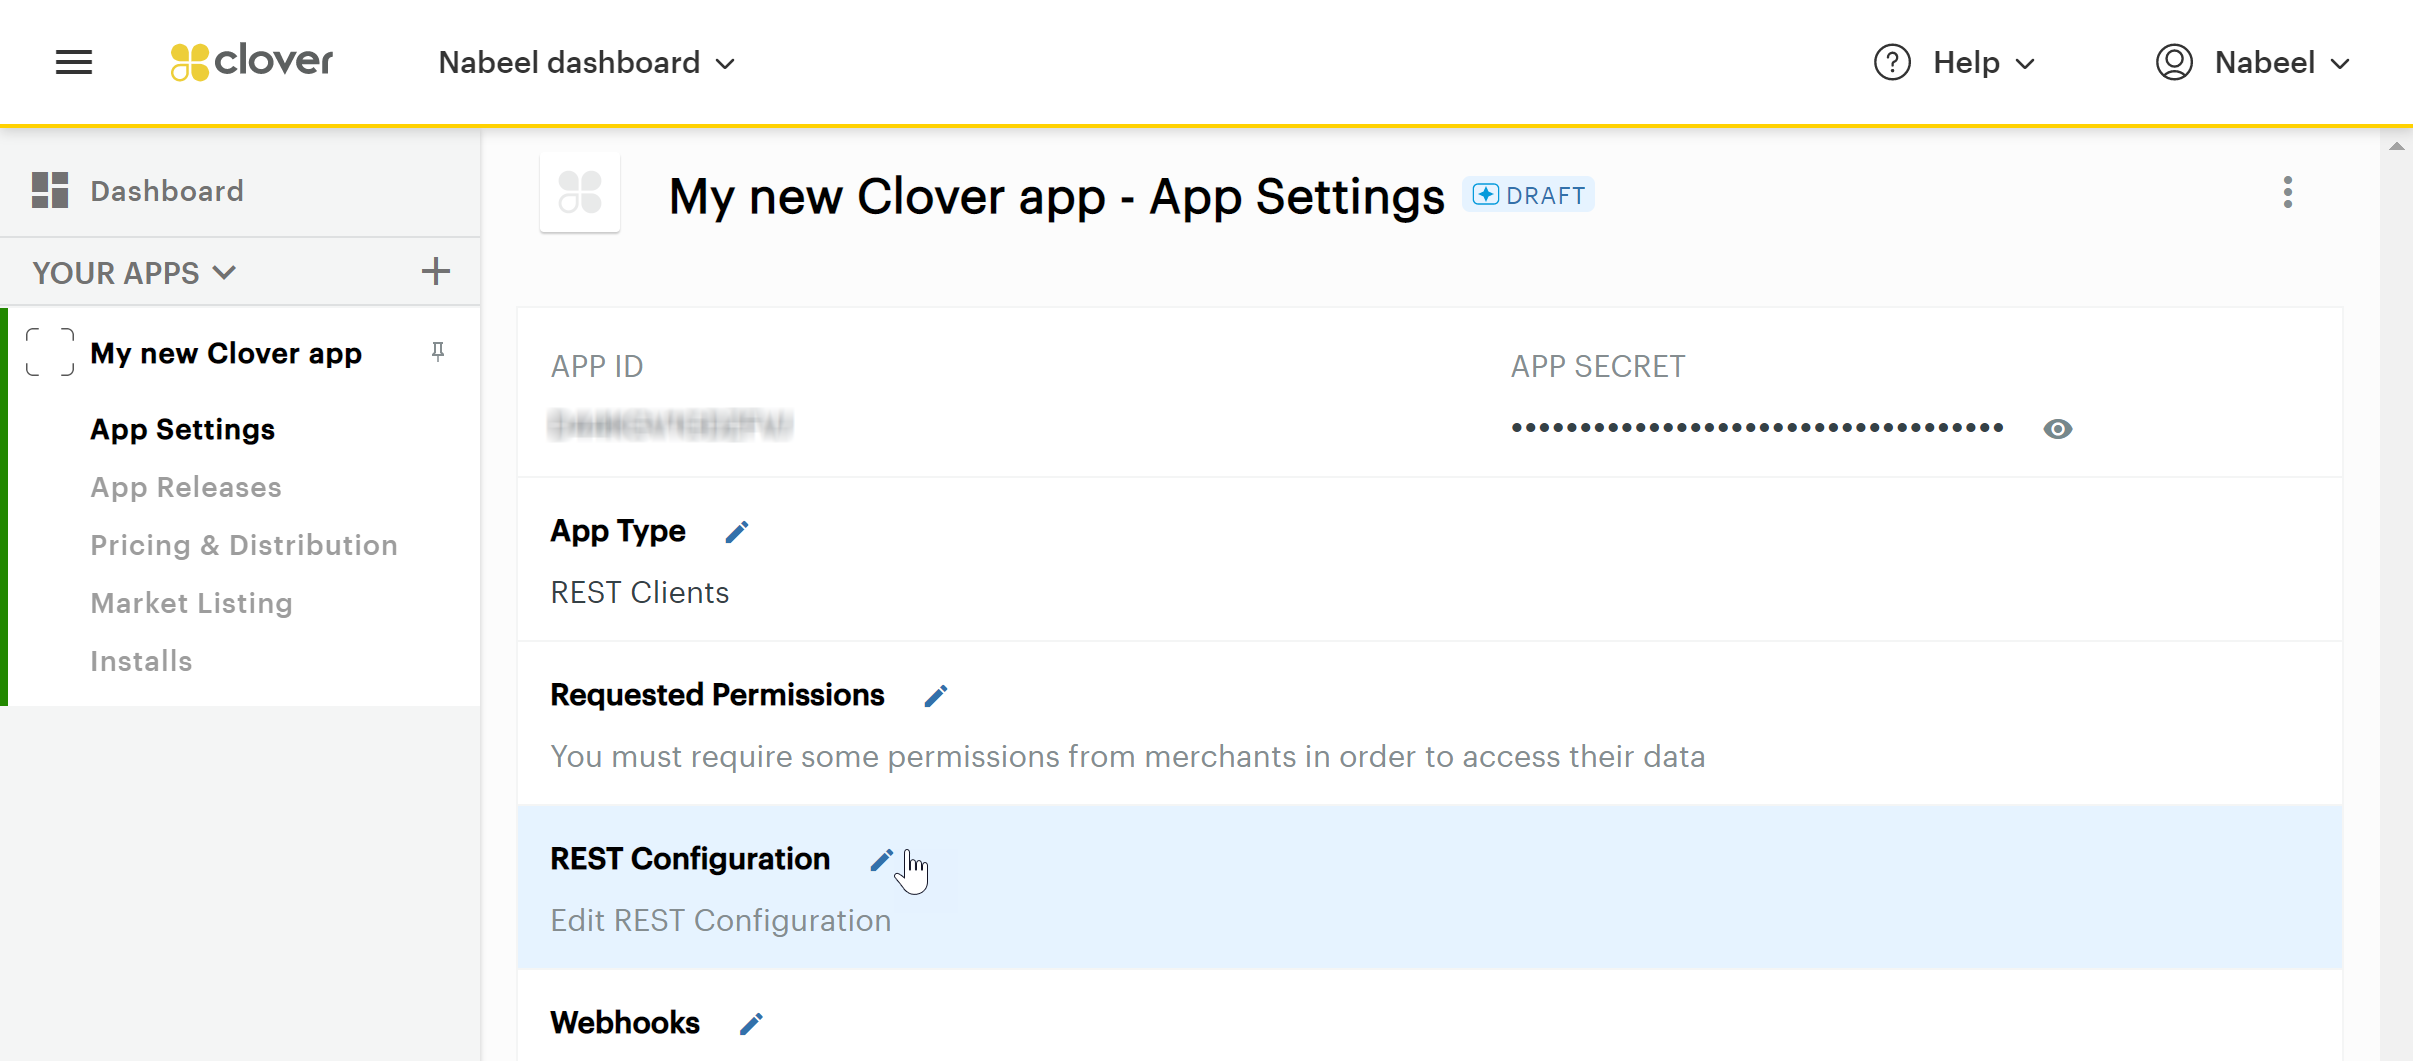
Task: Open Pricing & Distribution sidebar item
Action: 244,545
